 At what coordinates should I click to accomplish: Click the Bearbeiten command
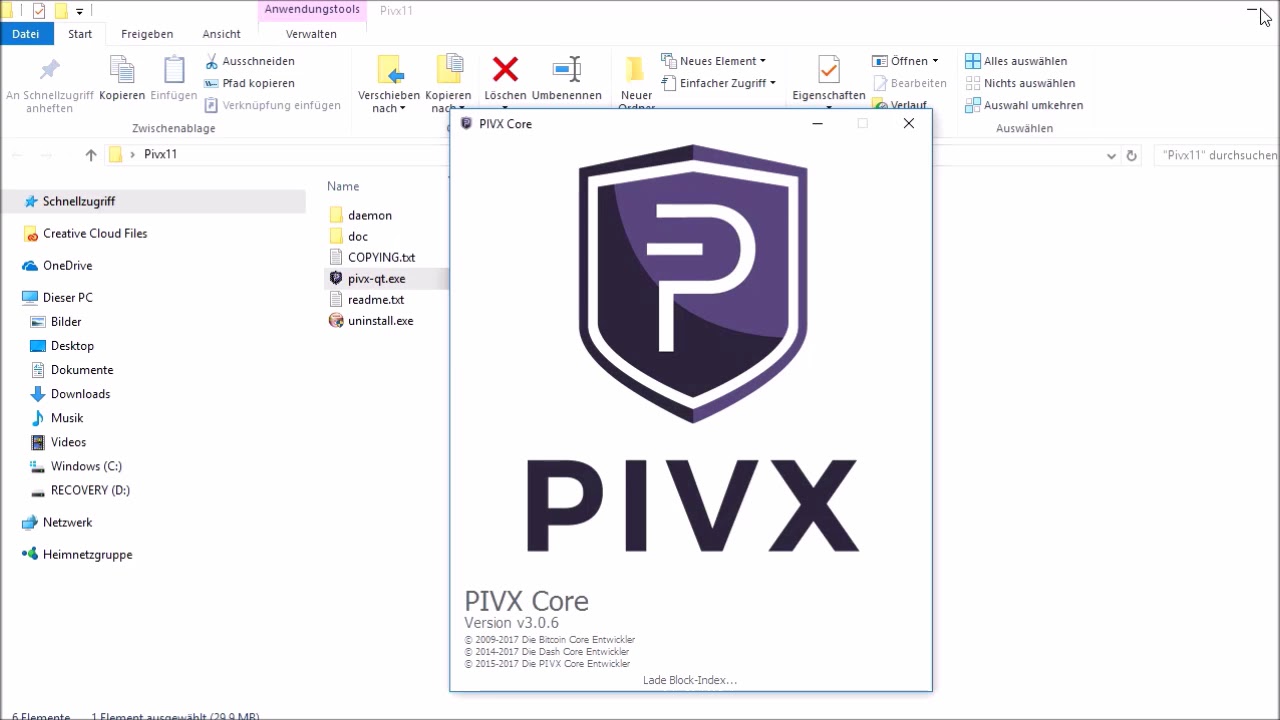(x=910, y=83)
